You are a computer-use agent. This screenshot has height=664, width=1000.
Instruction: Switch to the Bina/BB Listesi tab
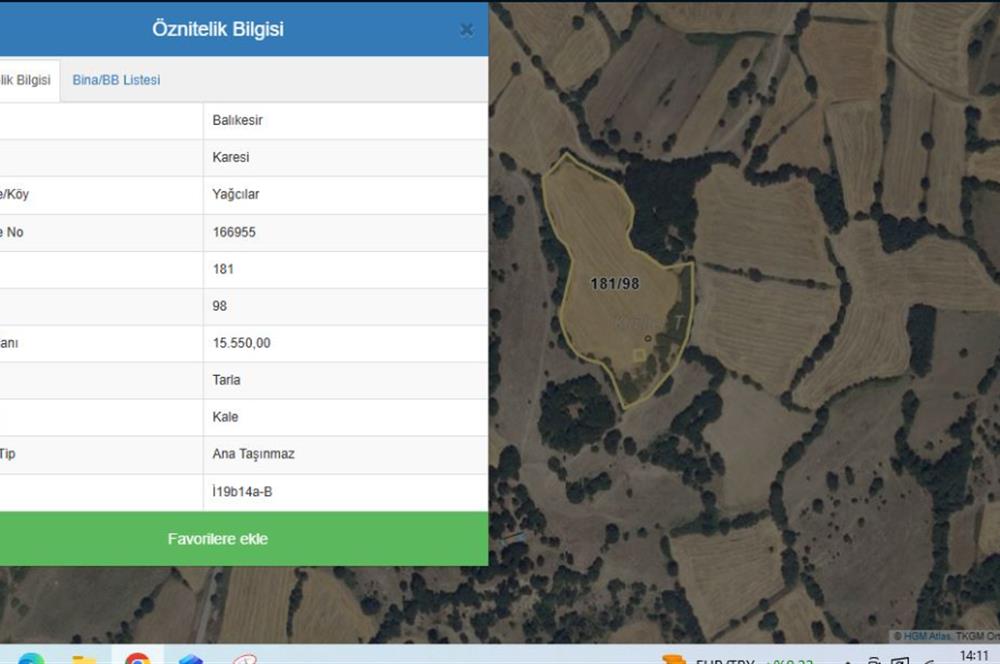click(116, 80)
